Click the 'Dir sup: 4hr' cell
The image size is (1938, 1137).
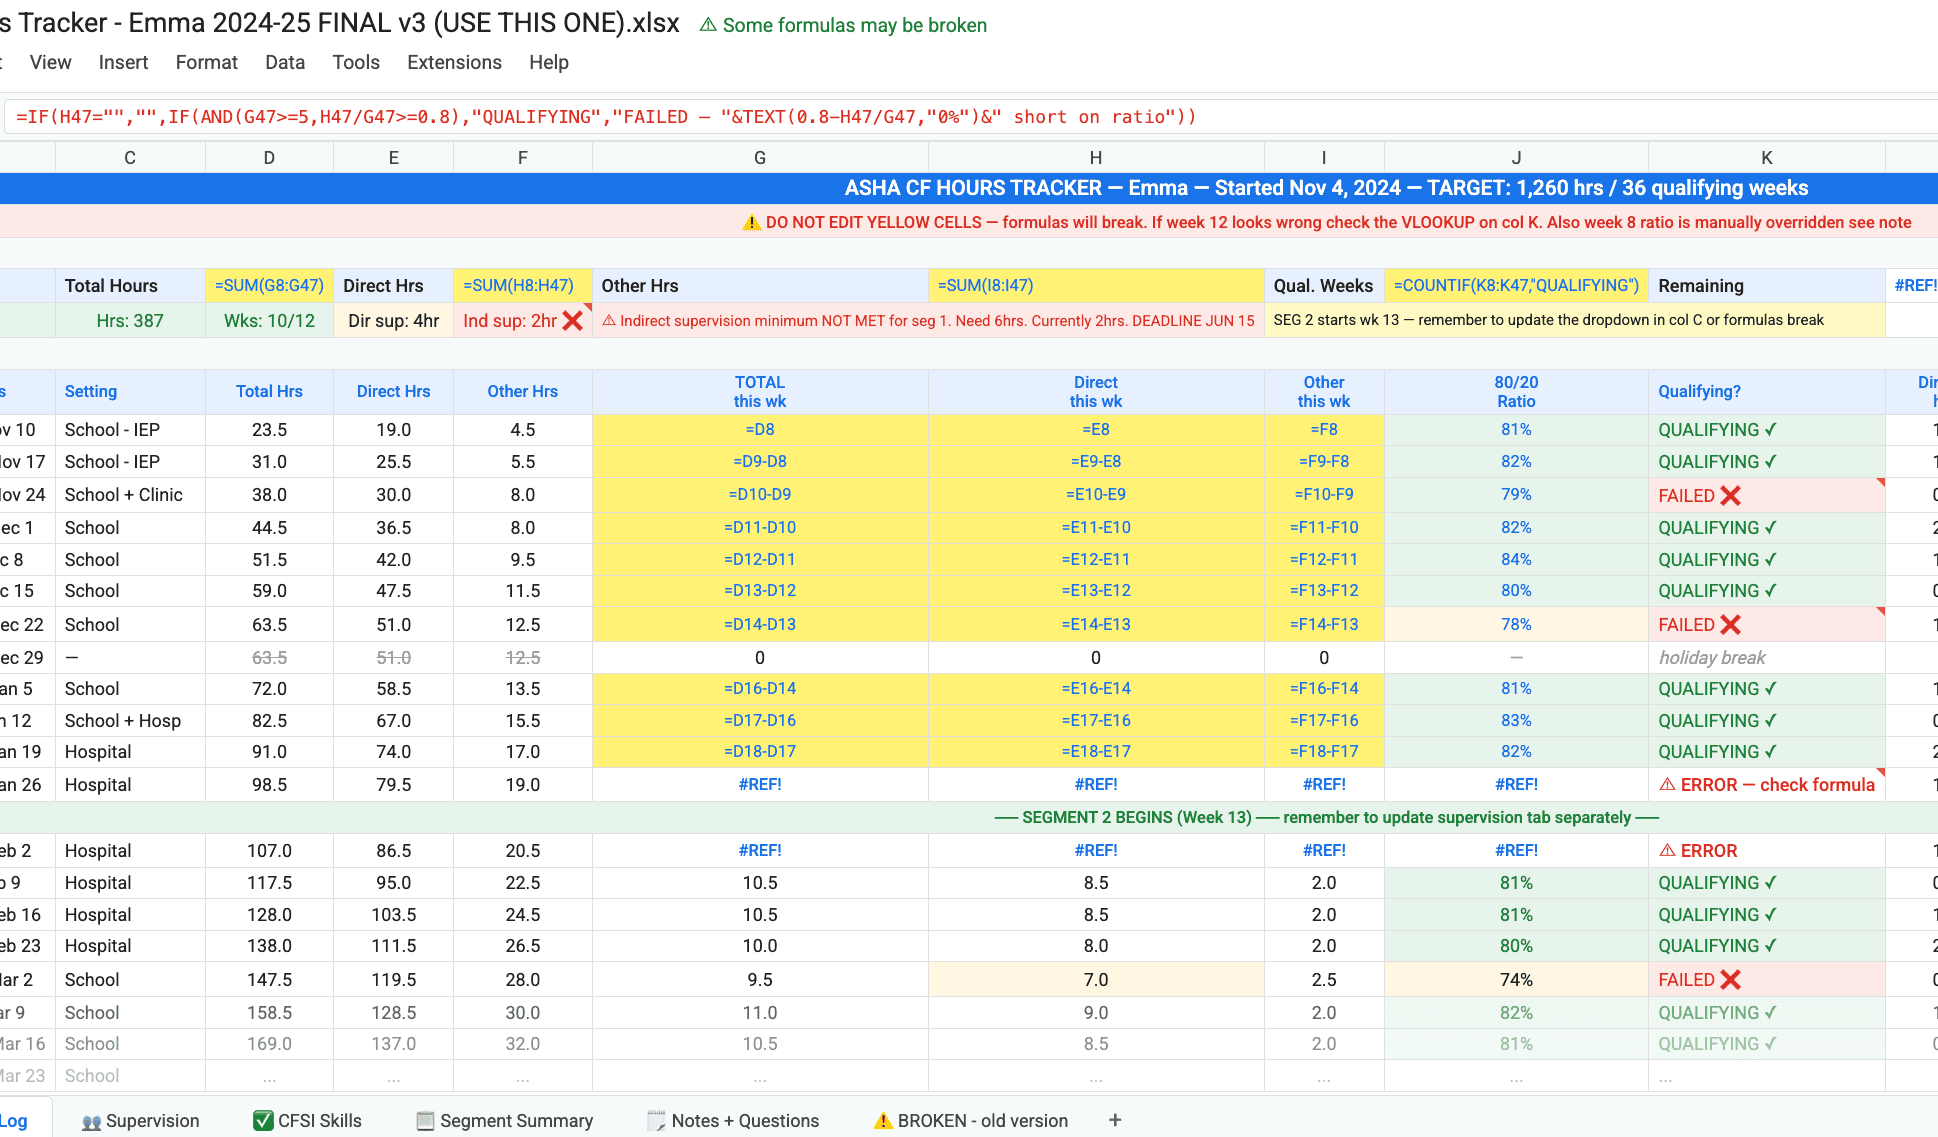coord(393,321)
